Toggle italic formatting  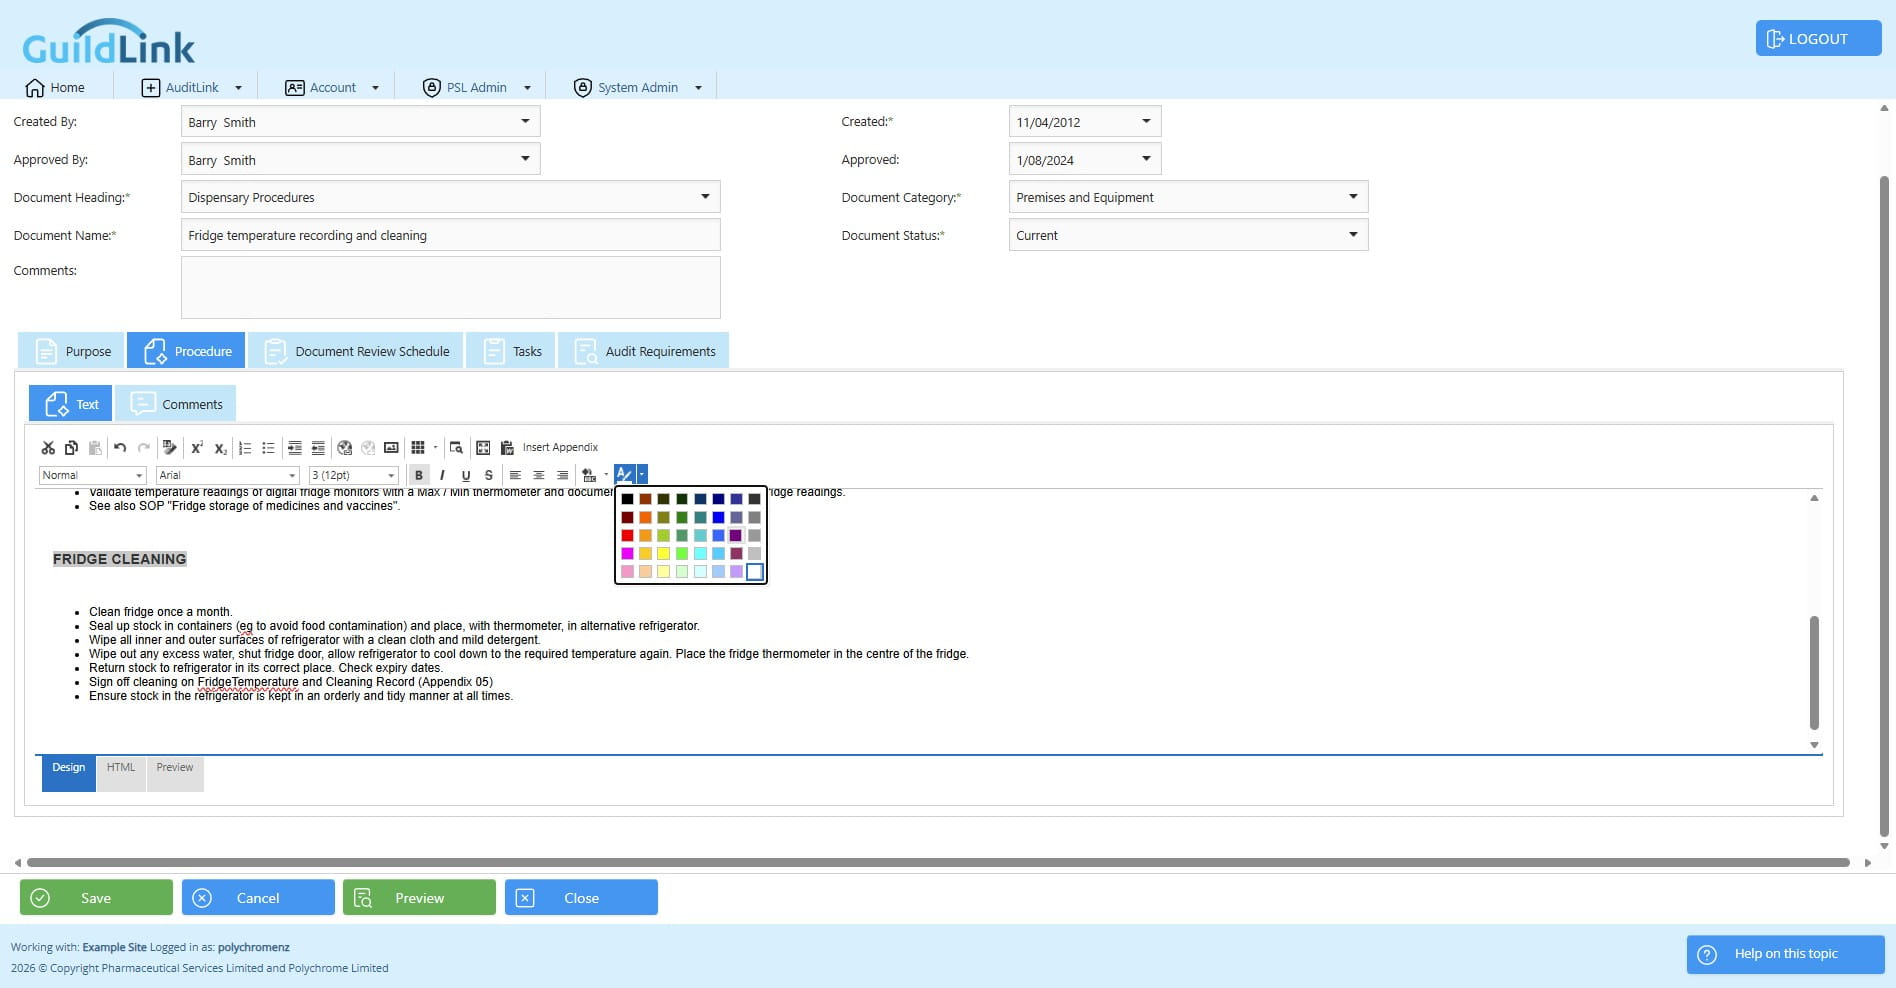pyautogui.click(x=442, y=475)
